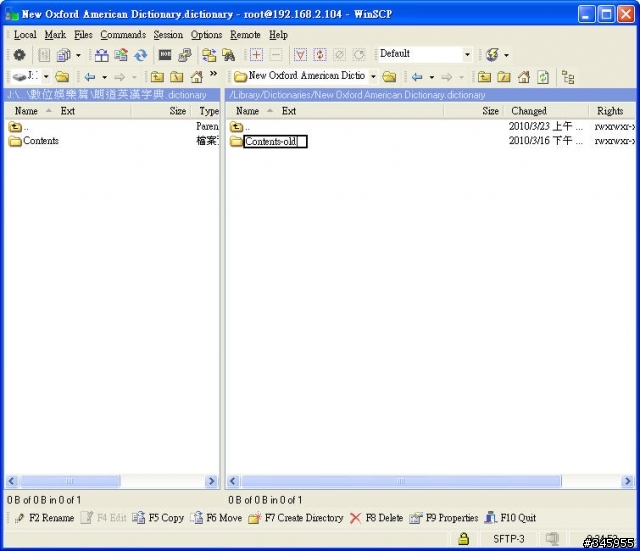Click Synchronize Browsing folders icon
The image size is (640, 551).
209,55
